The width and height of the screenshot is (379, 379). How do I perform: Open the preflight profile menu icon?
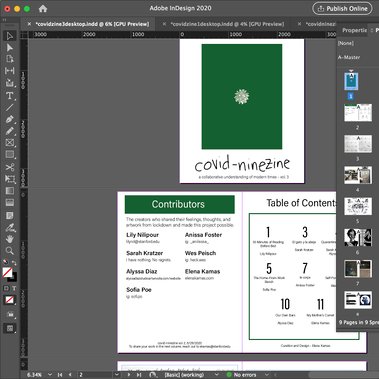click(153, 375)
